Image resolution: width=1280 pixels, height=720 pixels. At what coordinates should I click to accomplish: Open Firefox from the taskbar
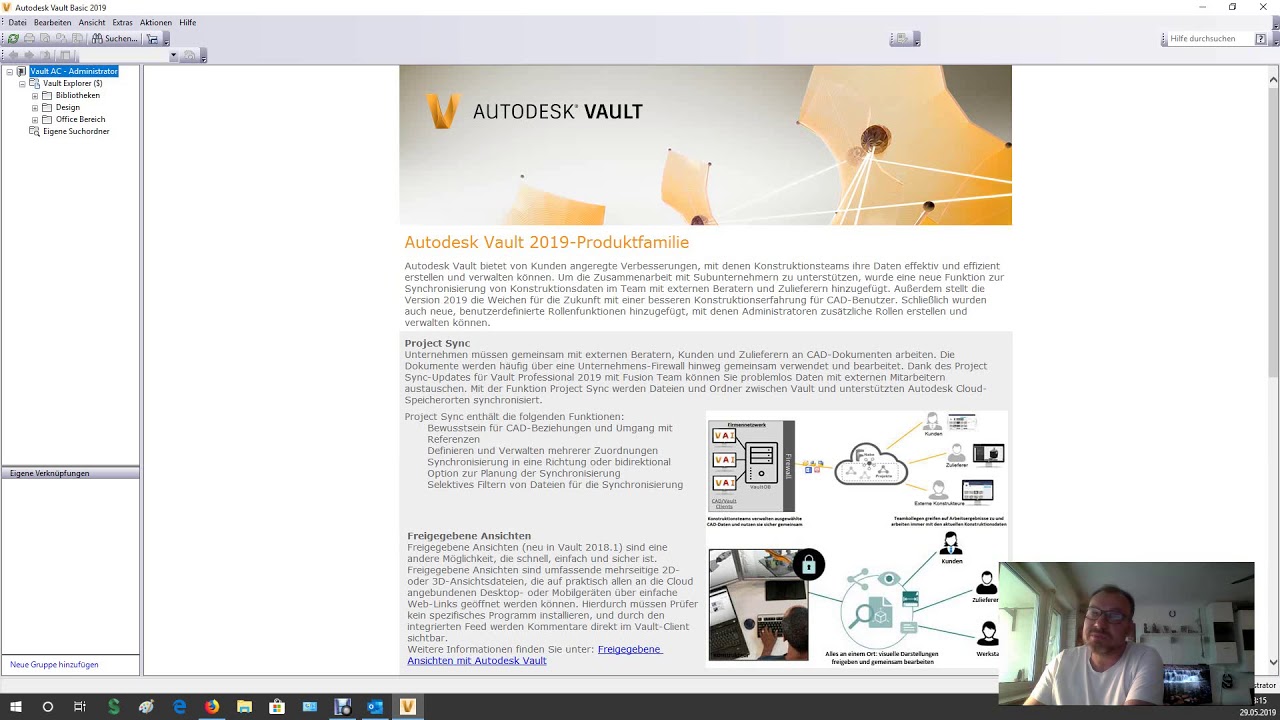pyautogui.click(x=212, y=707)
